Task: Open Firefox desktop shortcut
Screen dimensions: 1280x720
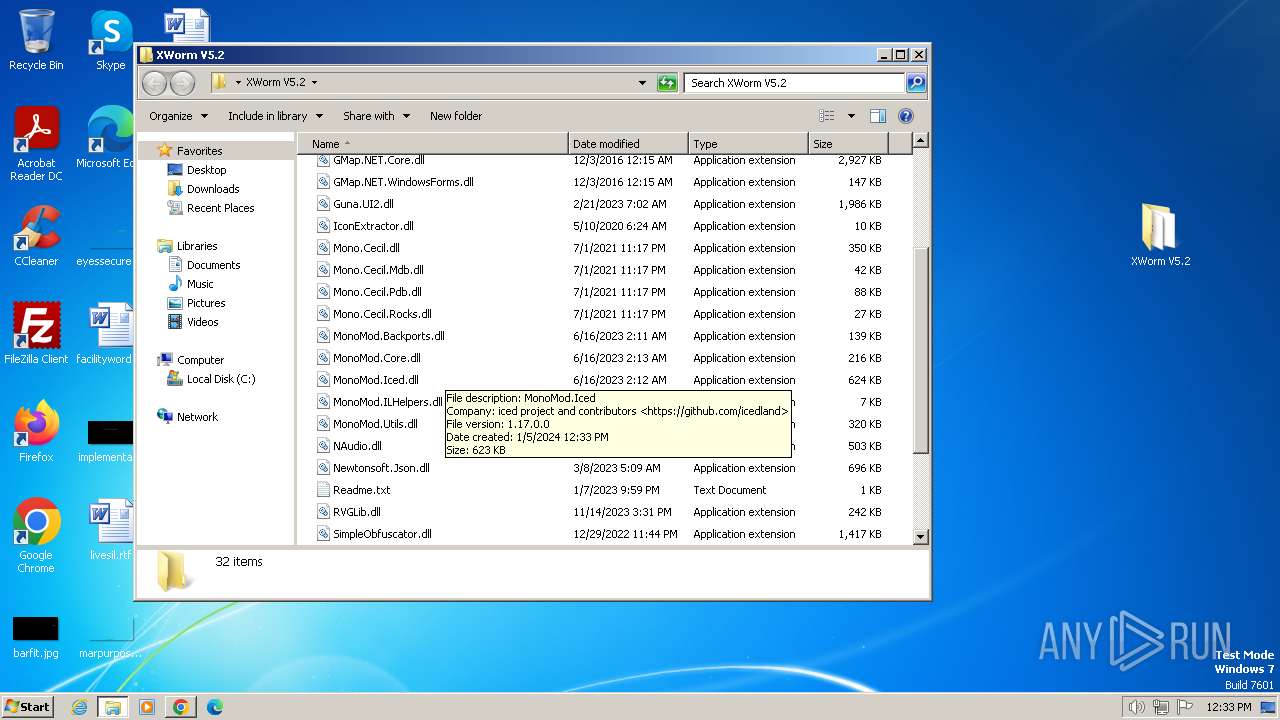Action: 36,432
